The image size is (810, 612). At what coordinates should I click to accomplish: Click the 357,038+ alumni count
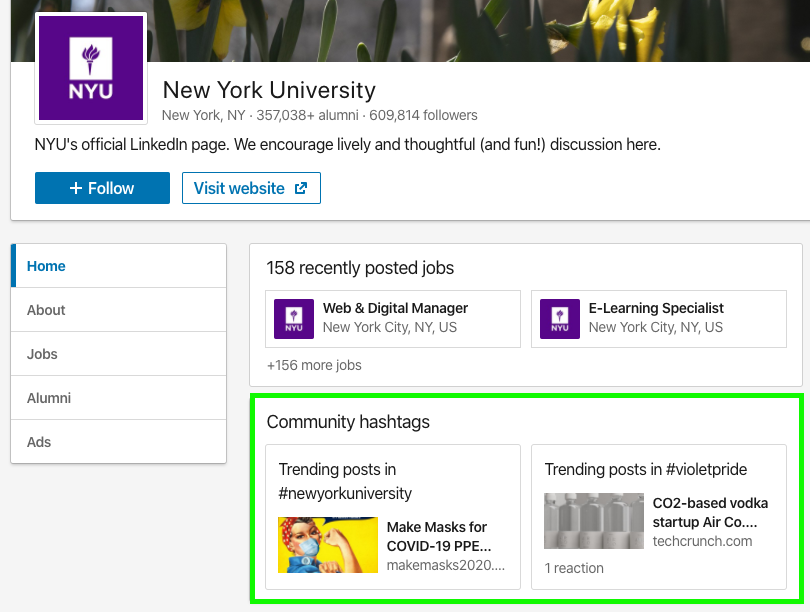307,115
